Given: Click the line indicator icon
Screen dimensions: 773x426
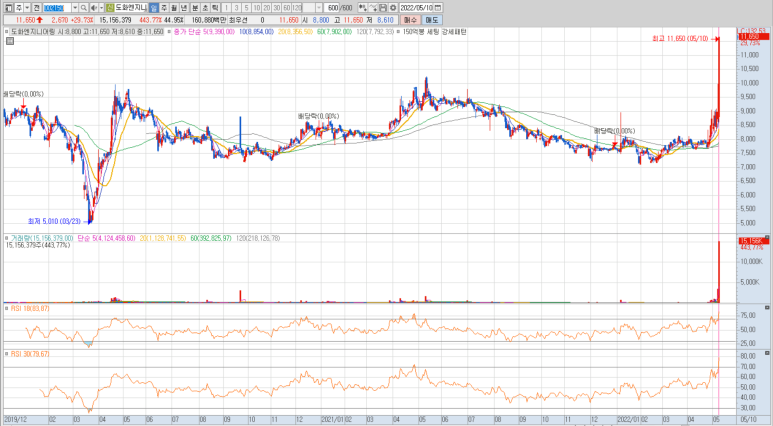Looking at the screenshot, I should pyautogui.click(x=373, y=8).
